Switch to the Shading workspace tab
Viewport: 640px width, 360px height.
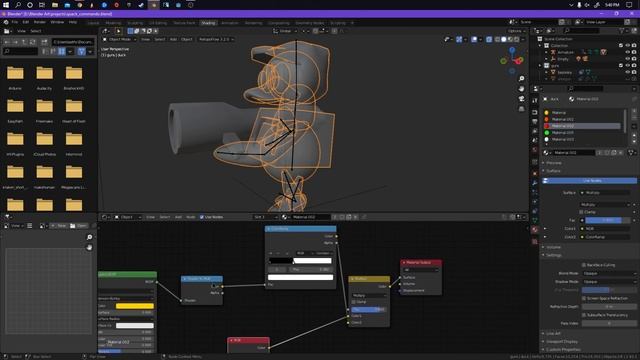click(x=208, y=23)
